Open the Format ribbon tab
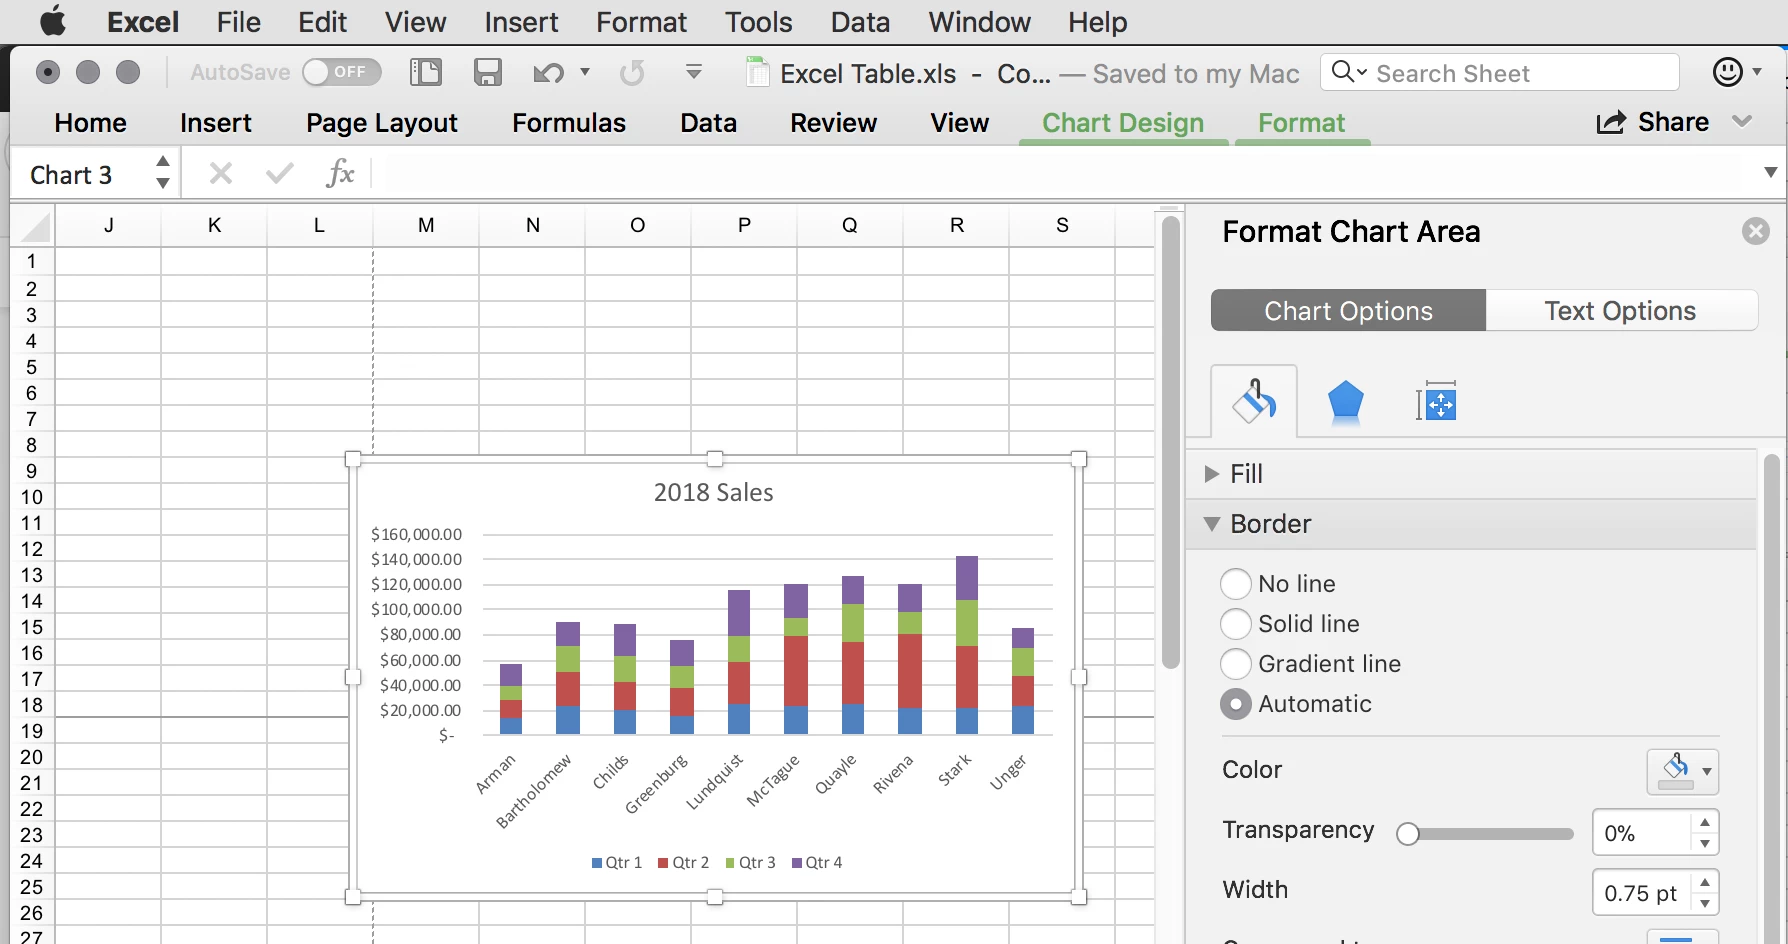The width and height of the screenshot is (1788, 944). click(x=1301, y=123)
